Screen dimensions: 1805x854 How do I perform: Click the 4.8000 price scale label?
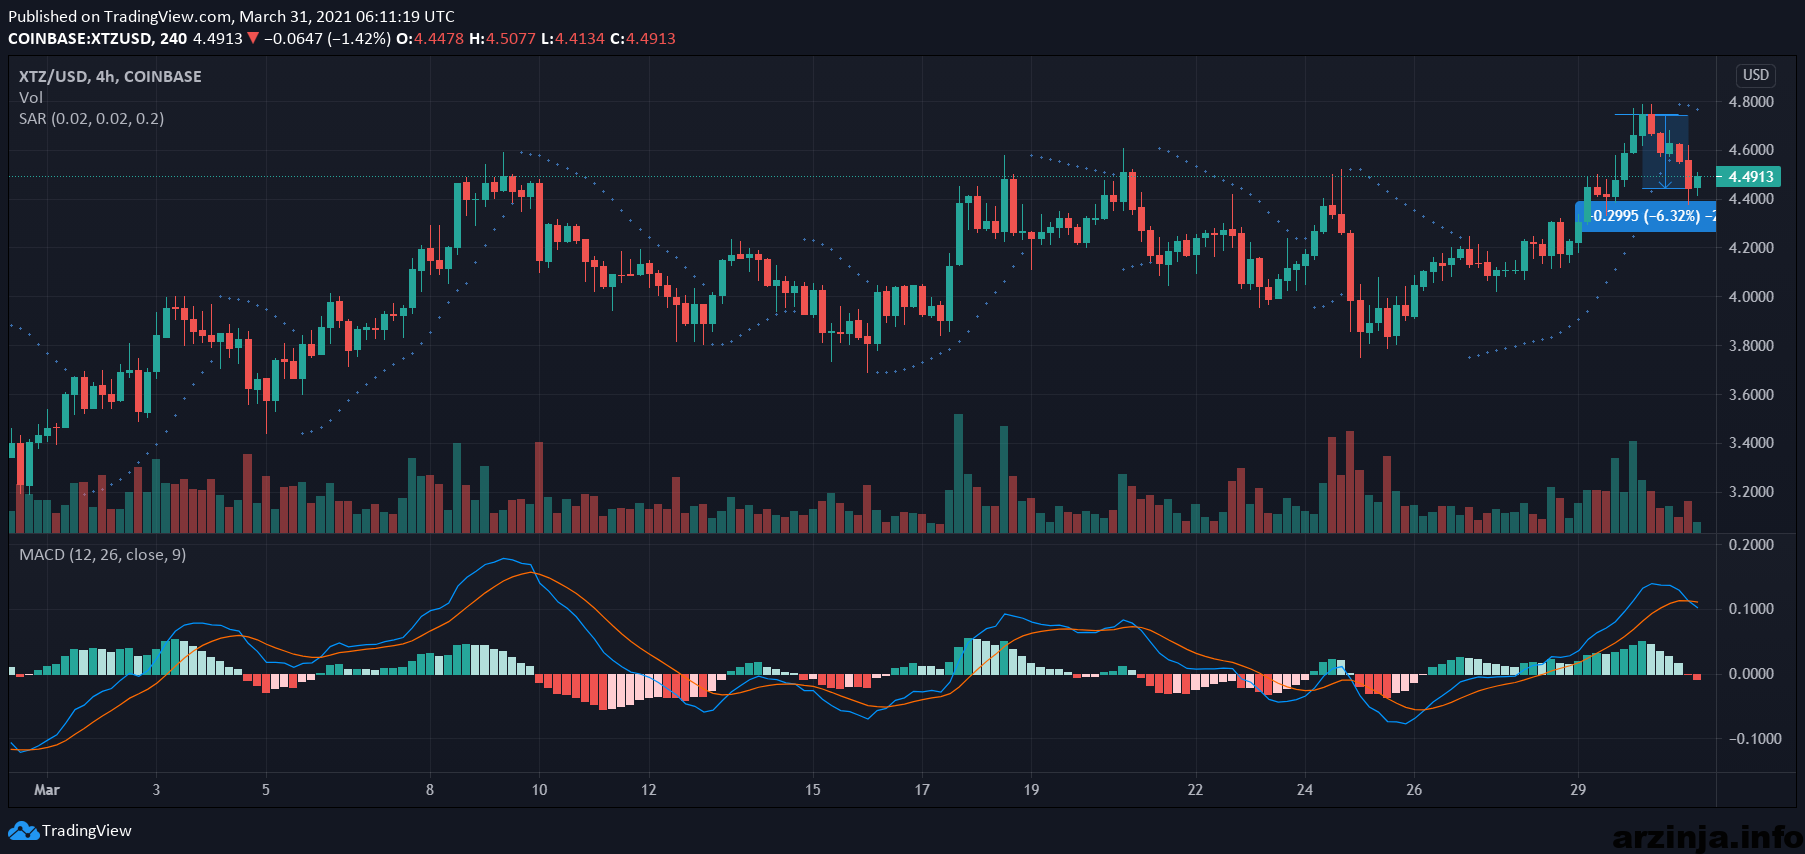pos(1751,102)
